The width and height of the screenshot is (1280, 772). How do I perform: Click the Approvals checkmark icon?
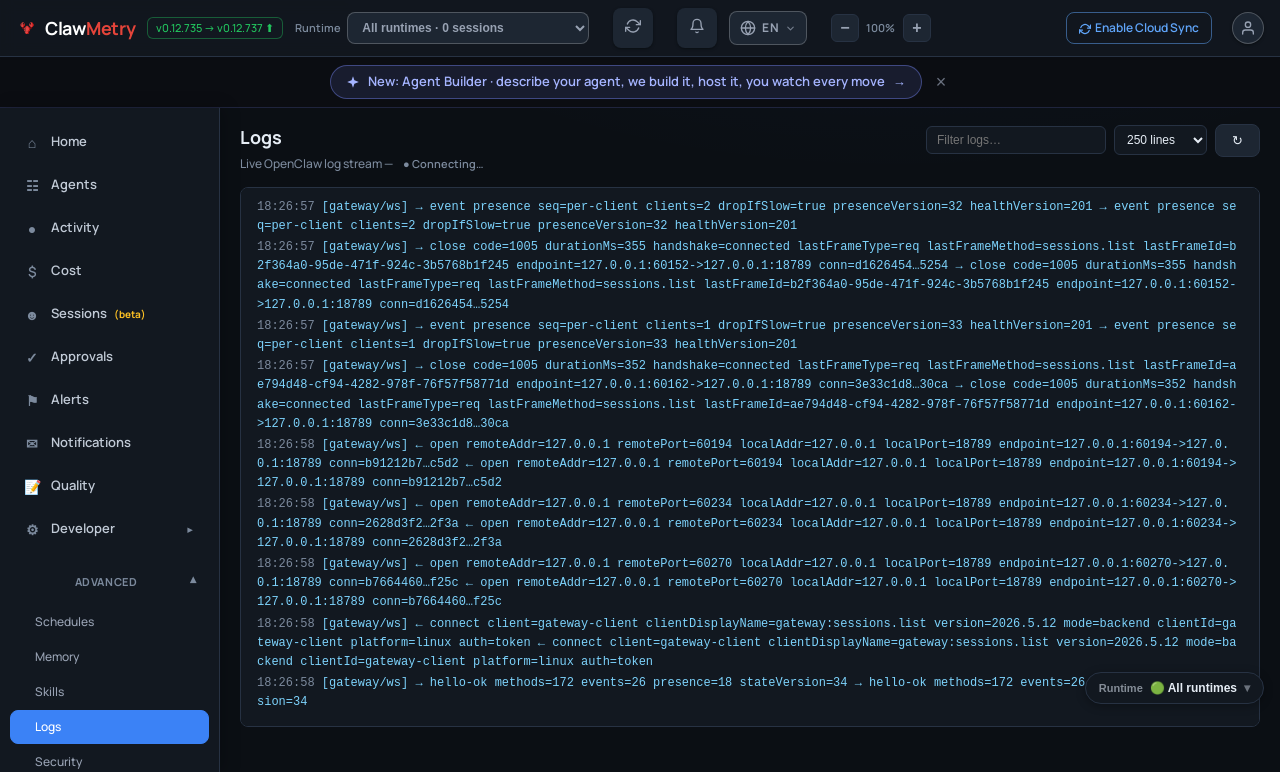tap(32, 358)
